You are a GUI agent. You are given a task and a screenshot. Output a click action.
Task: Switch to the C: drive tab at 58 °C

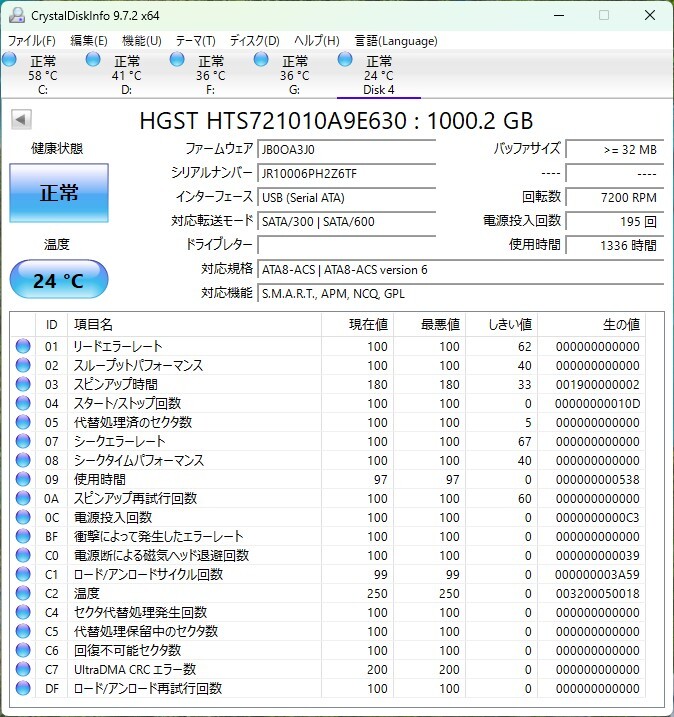pos(43,74)
